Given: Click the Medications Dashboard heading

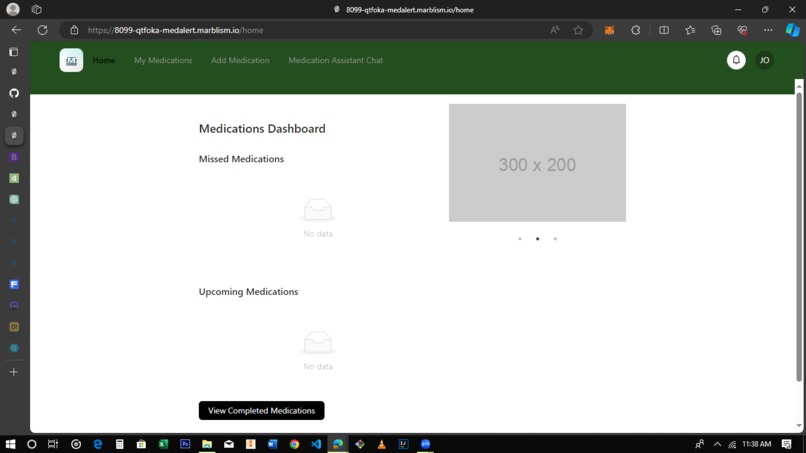Looking at the screenshot, I should pyautogui.click(x=262, y=129).
